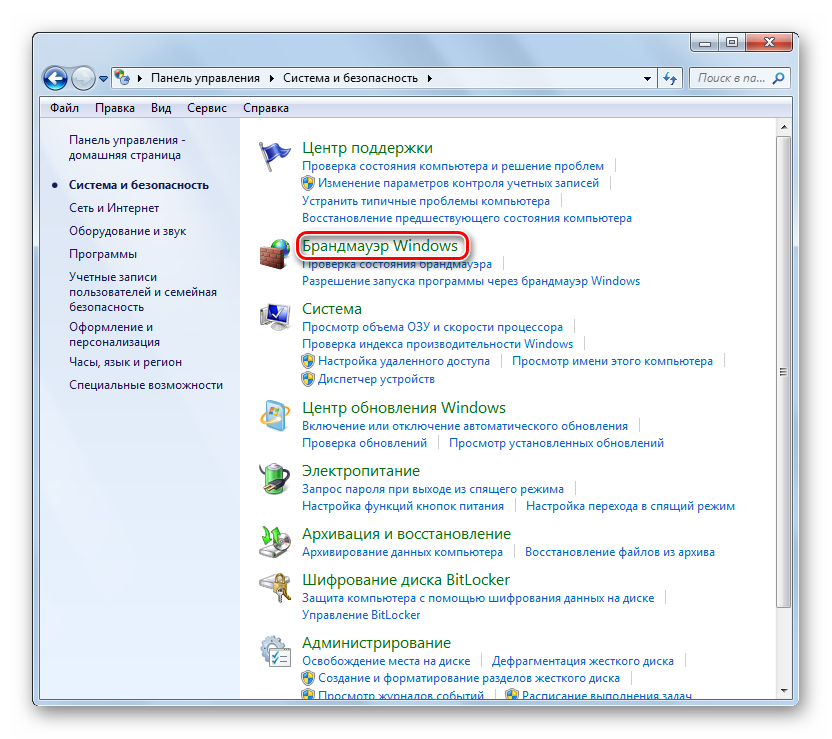Click the BitLocker Drive Encryption icon
This screenshot has height=739, width=832.
click(274, 589)
